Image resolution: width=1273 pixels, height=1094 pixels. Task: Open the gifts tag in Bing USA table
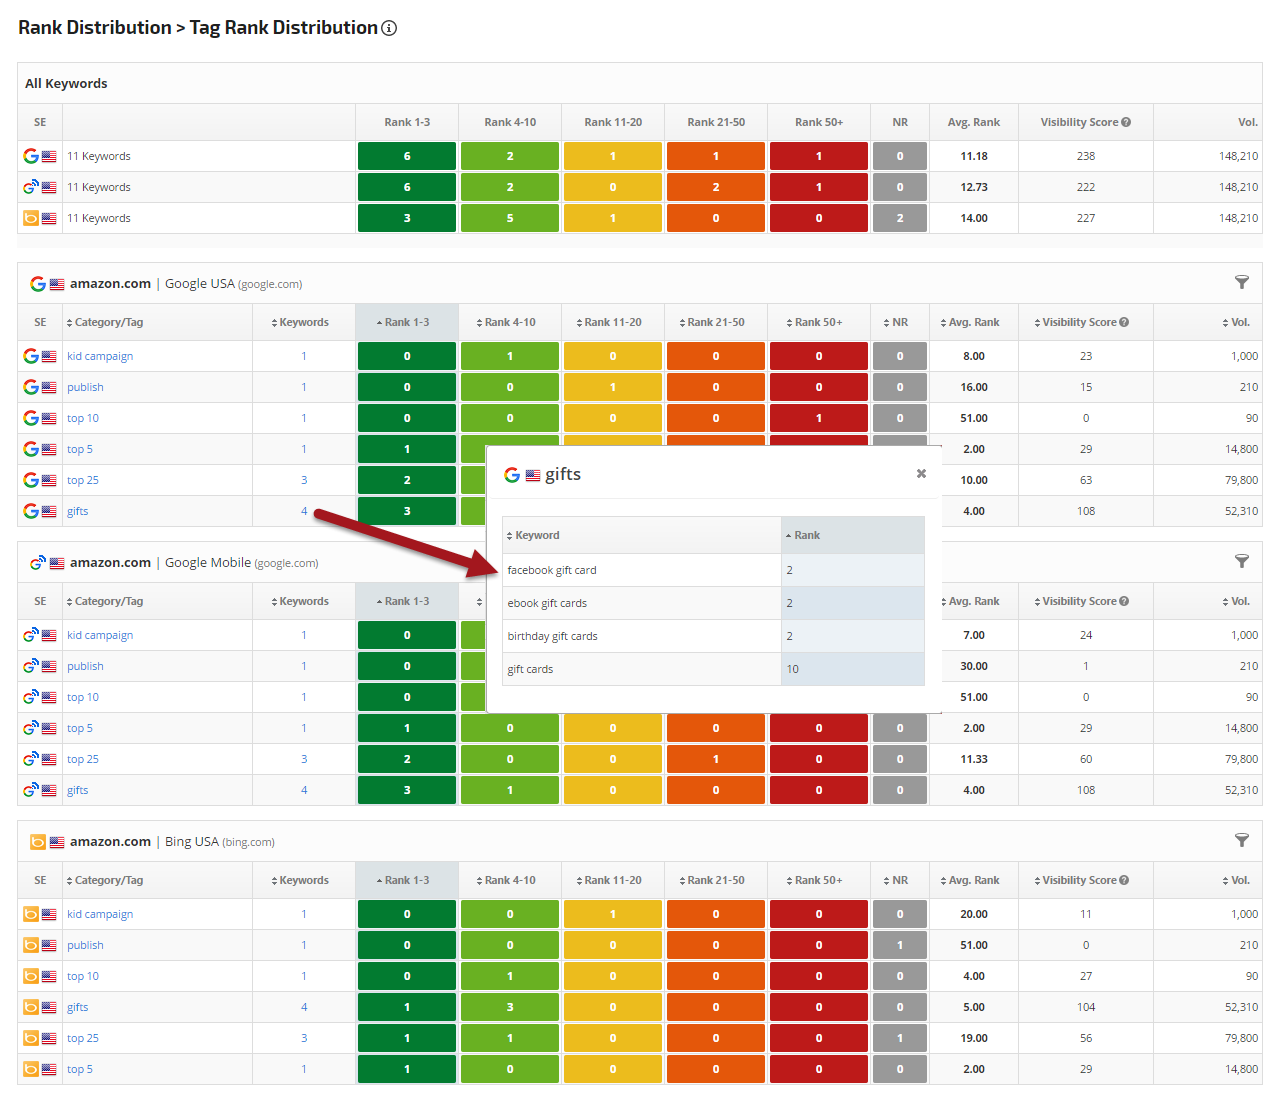(x=78, y=1007)
